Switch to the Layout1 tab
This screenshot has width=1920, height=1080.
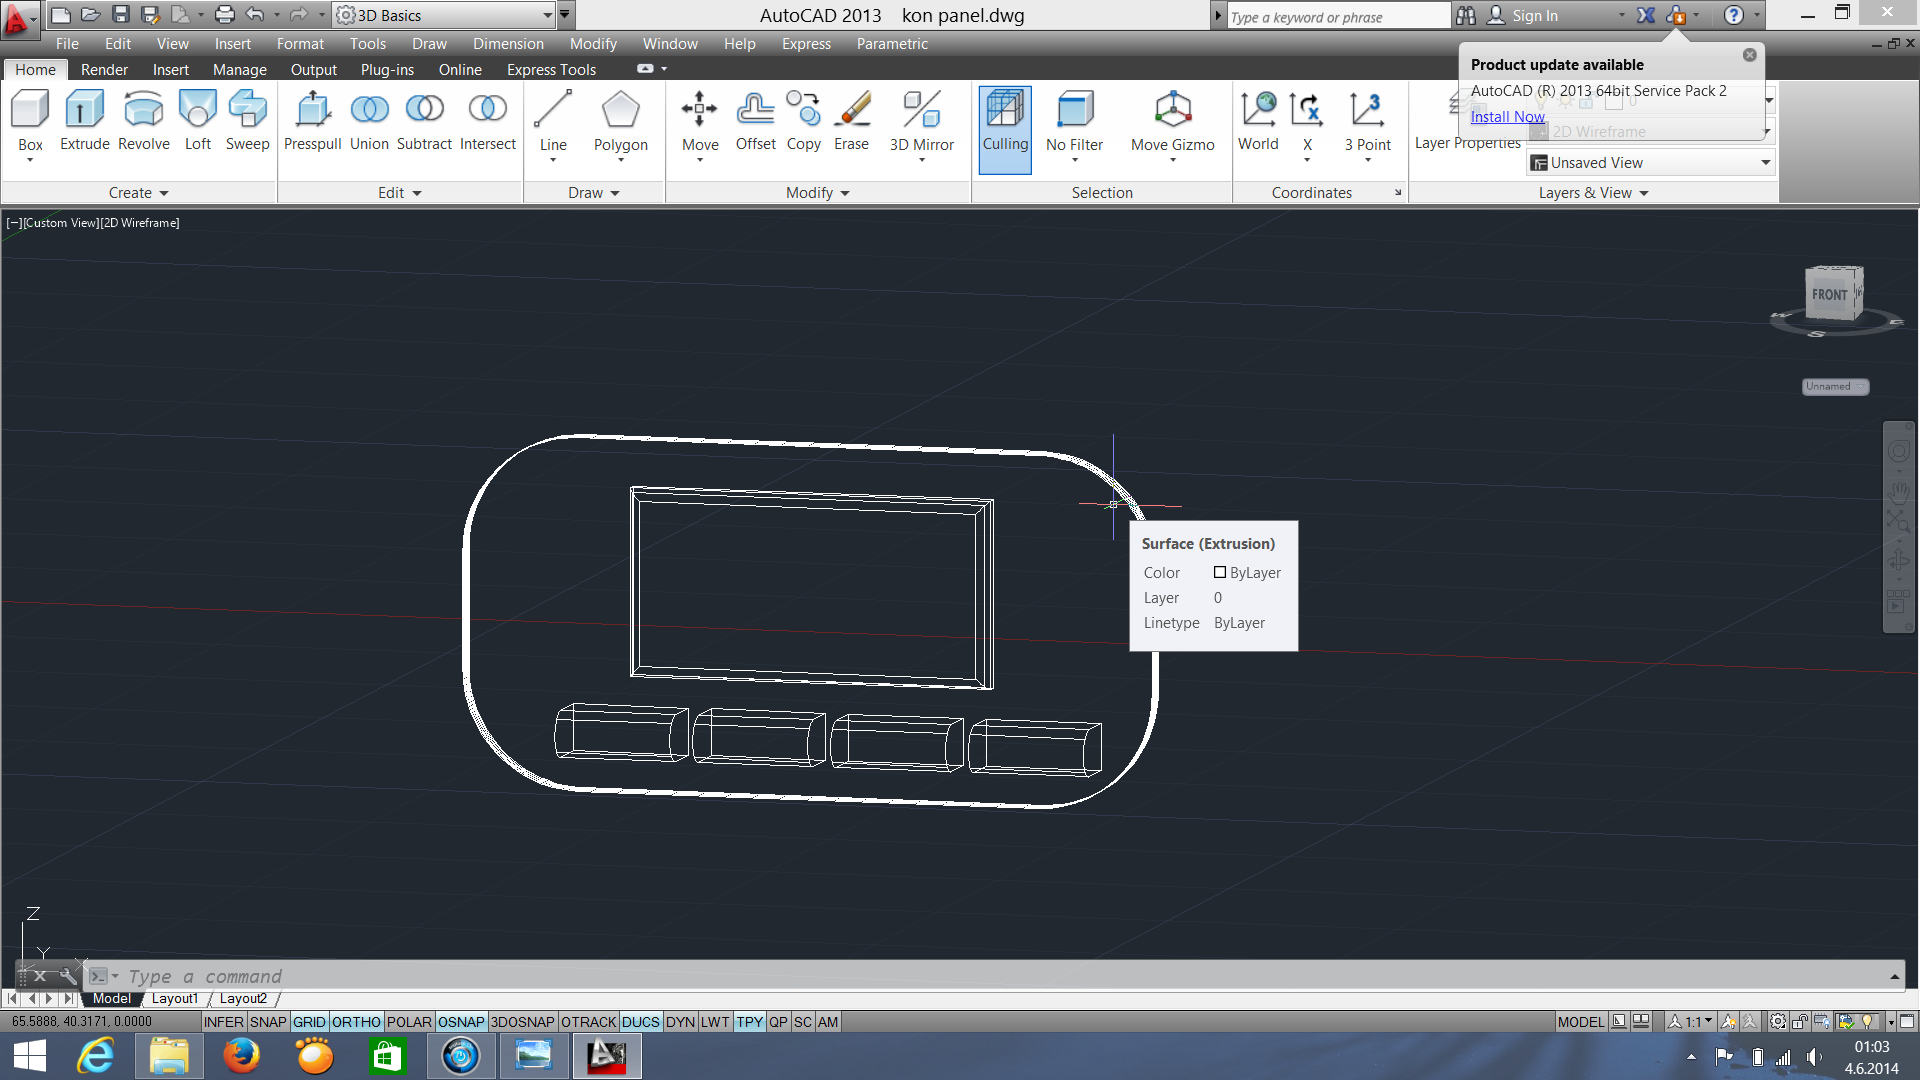(174, 998)
